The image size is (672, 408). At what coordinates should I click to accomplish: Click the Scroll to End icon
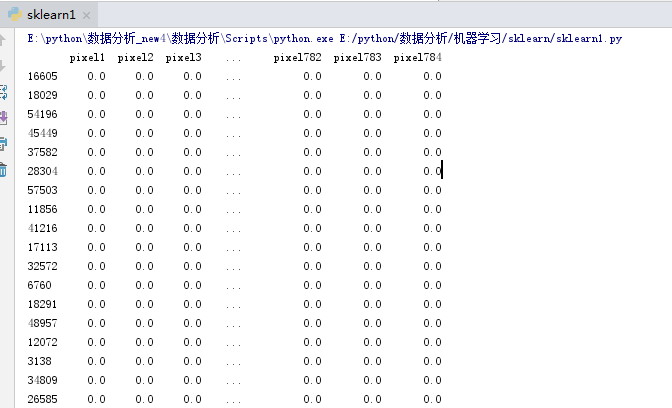click(3, 118)
